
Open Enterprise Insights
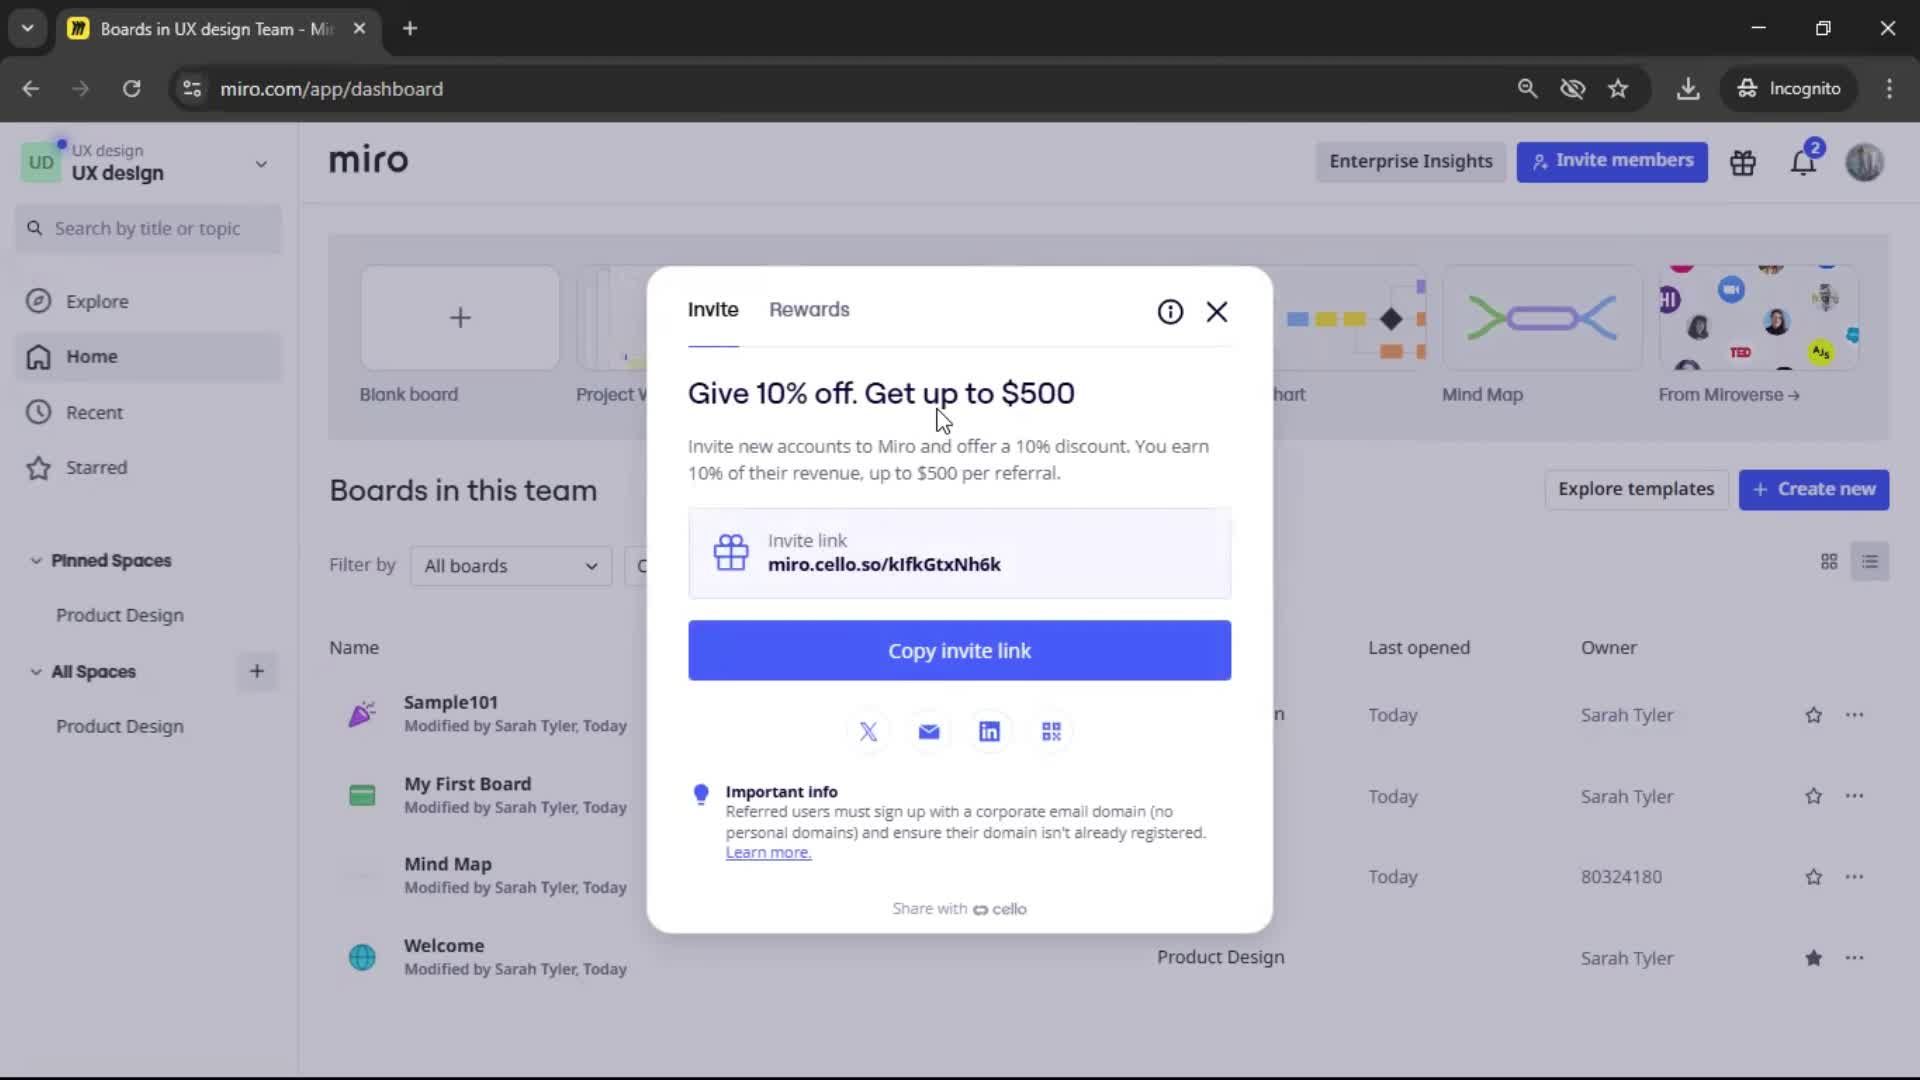(x=1410, y=161)
